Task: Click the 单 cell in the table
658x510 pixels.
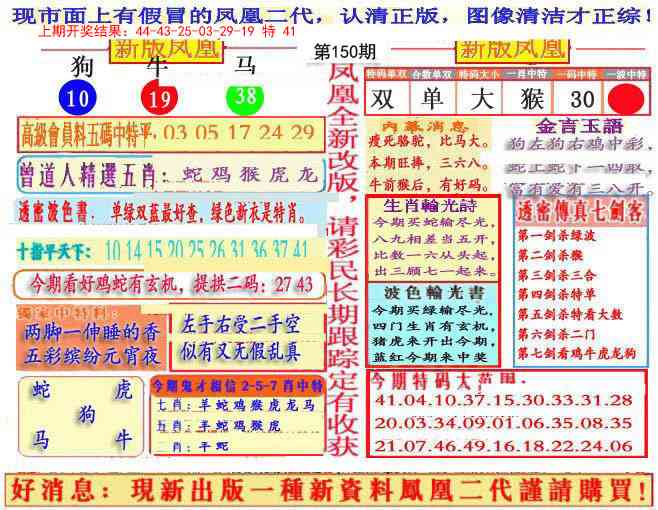Action: (433, 100)
